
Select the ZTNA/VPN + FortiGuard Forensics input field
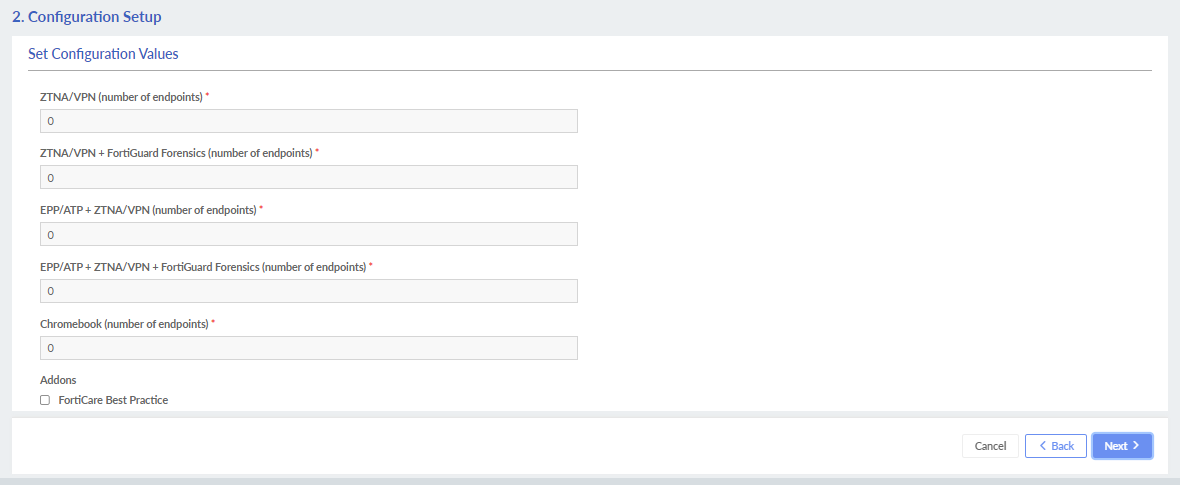[308, 177]
